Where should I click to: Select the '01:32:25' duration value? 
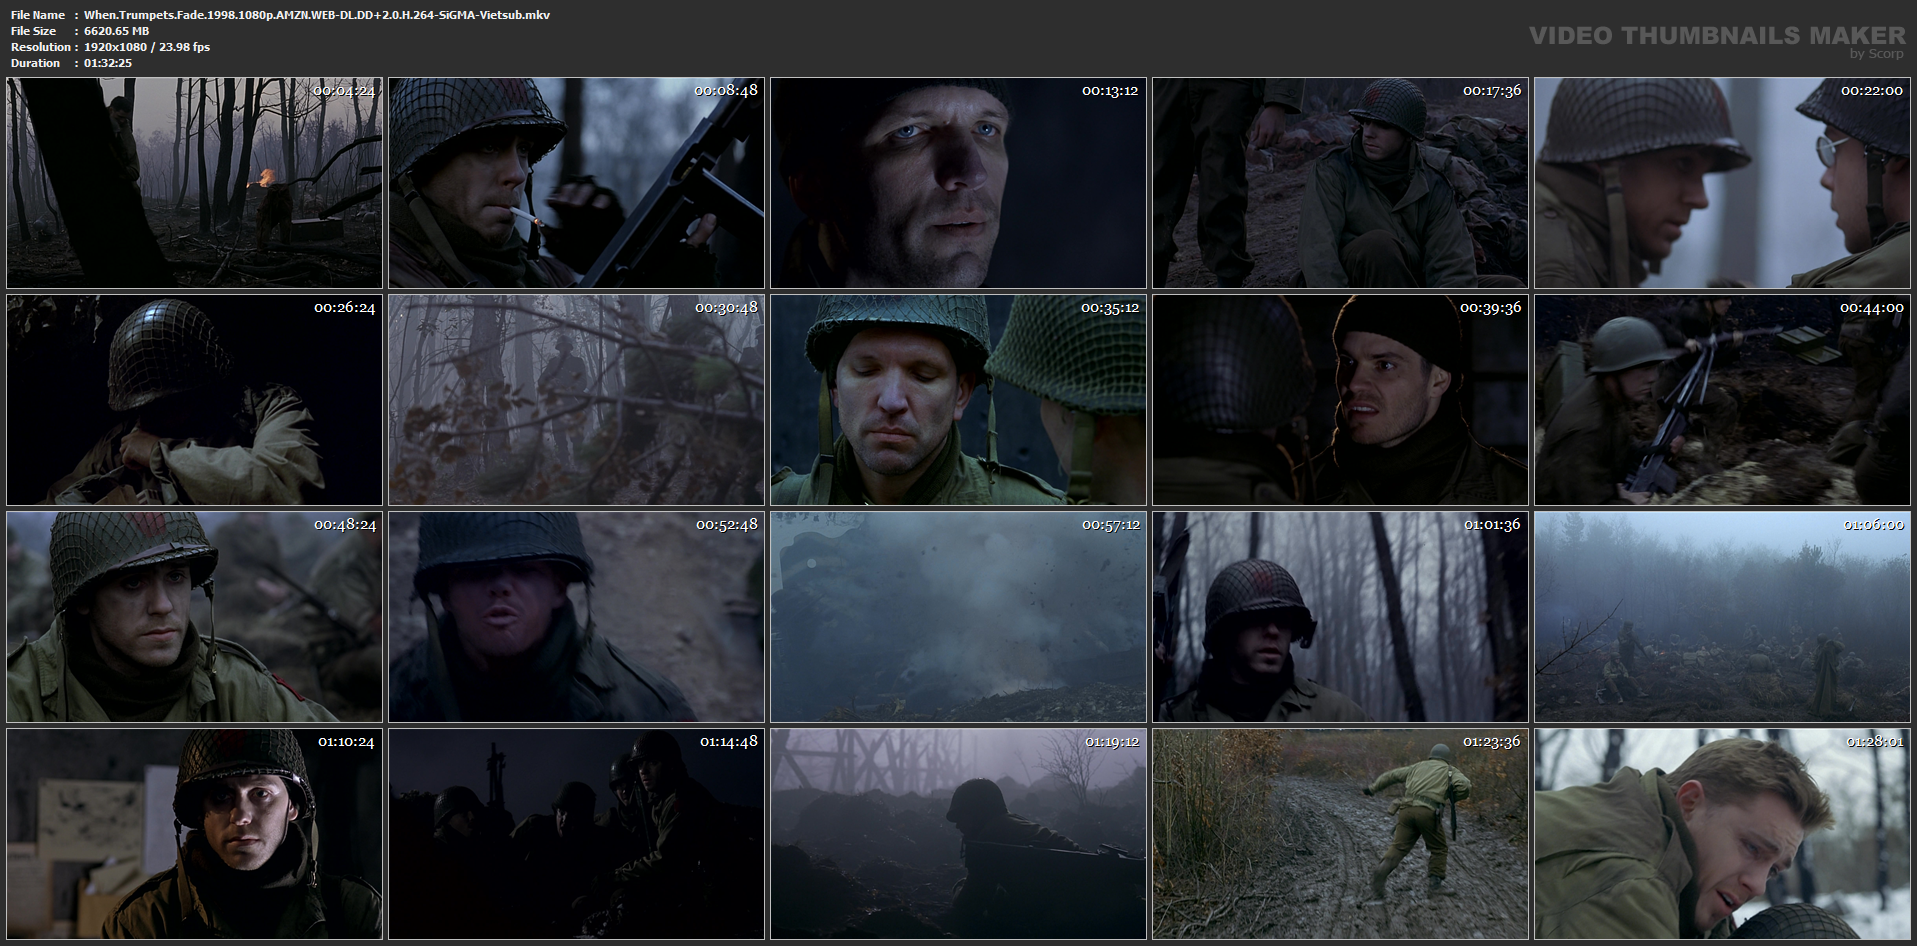pos(108,63)
